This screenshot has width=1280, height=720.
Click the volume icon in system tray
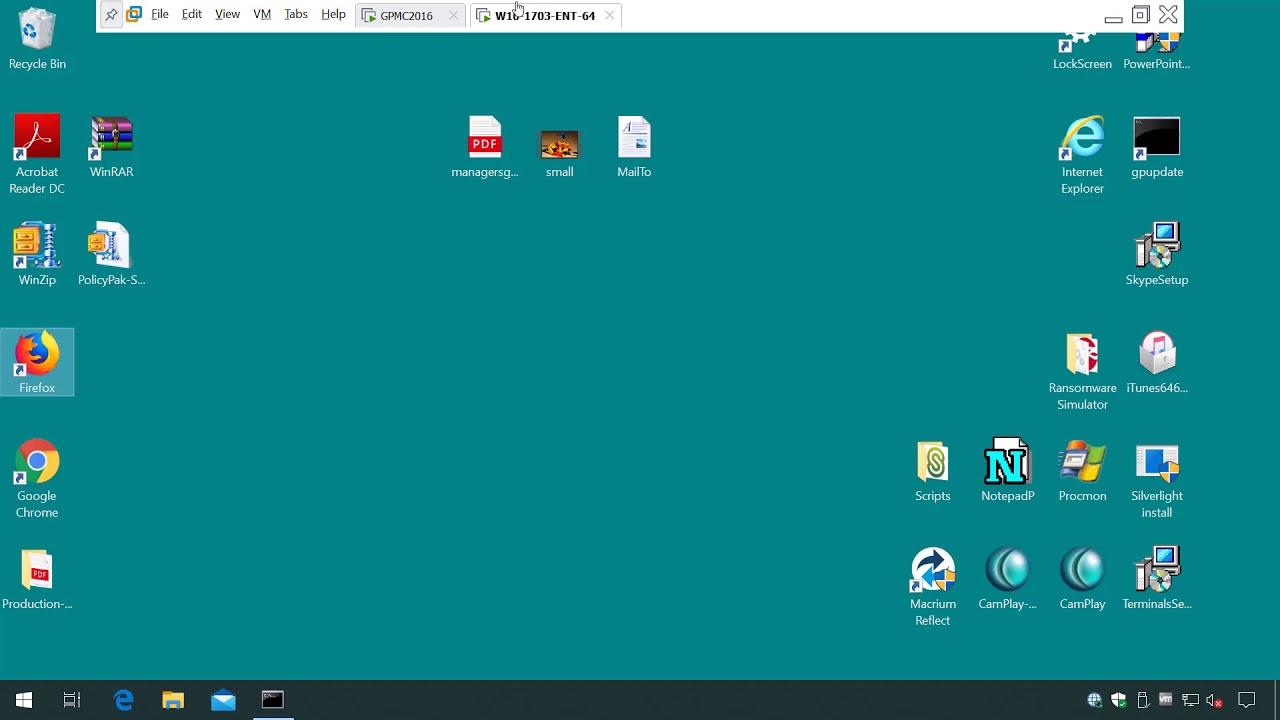[x=1214, y=700]
